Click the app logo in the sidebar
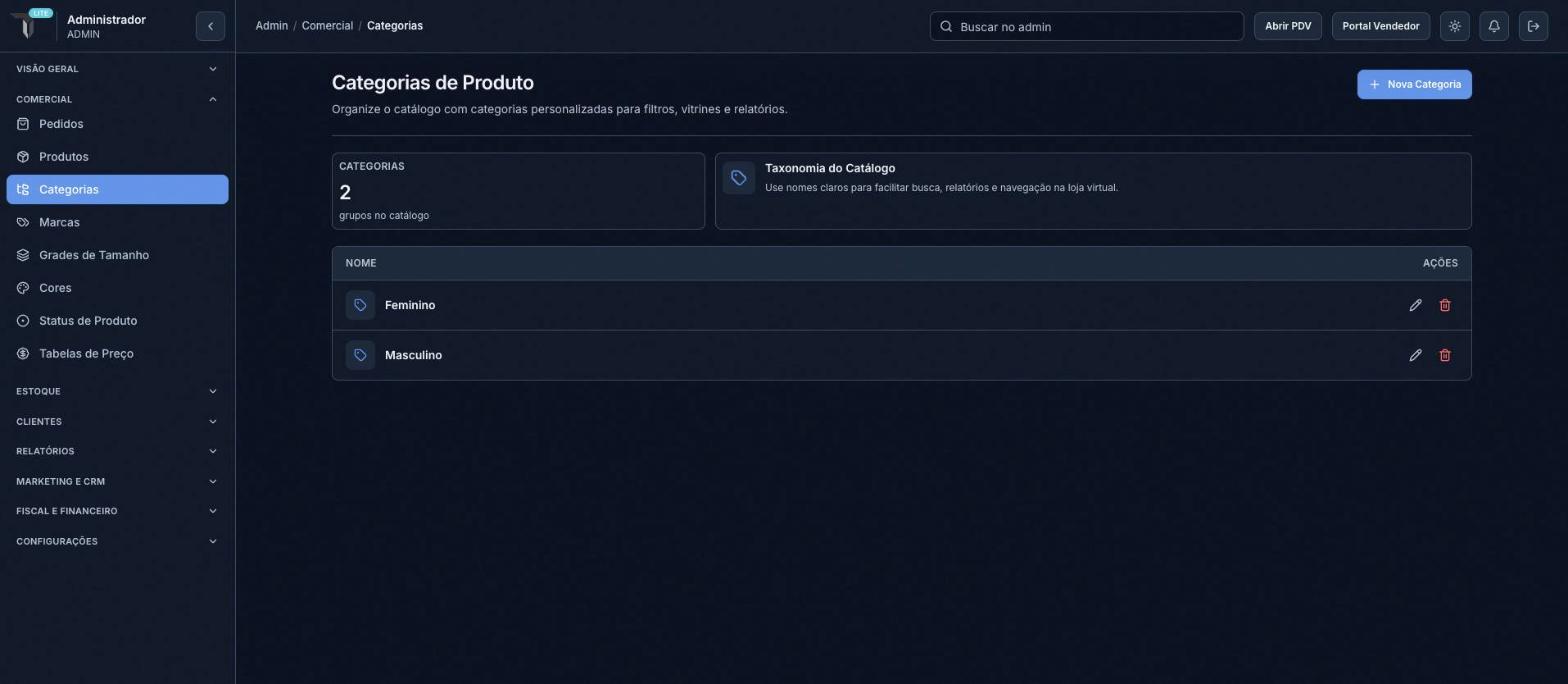 click(28, 26)
